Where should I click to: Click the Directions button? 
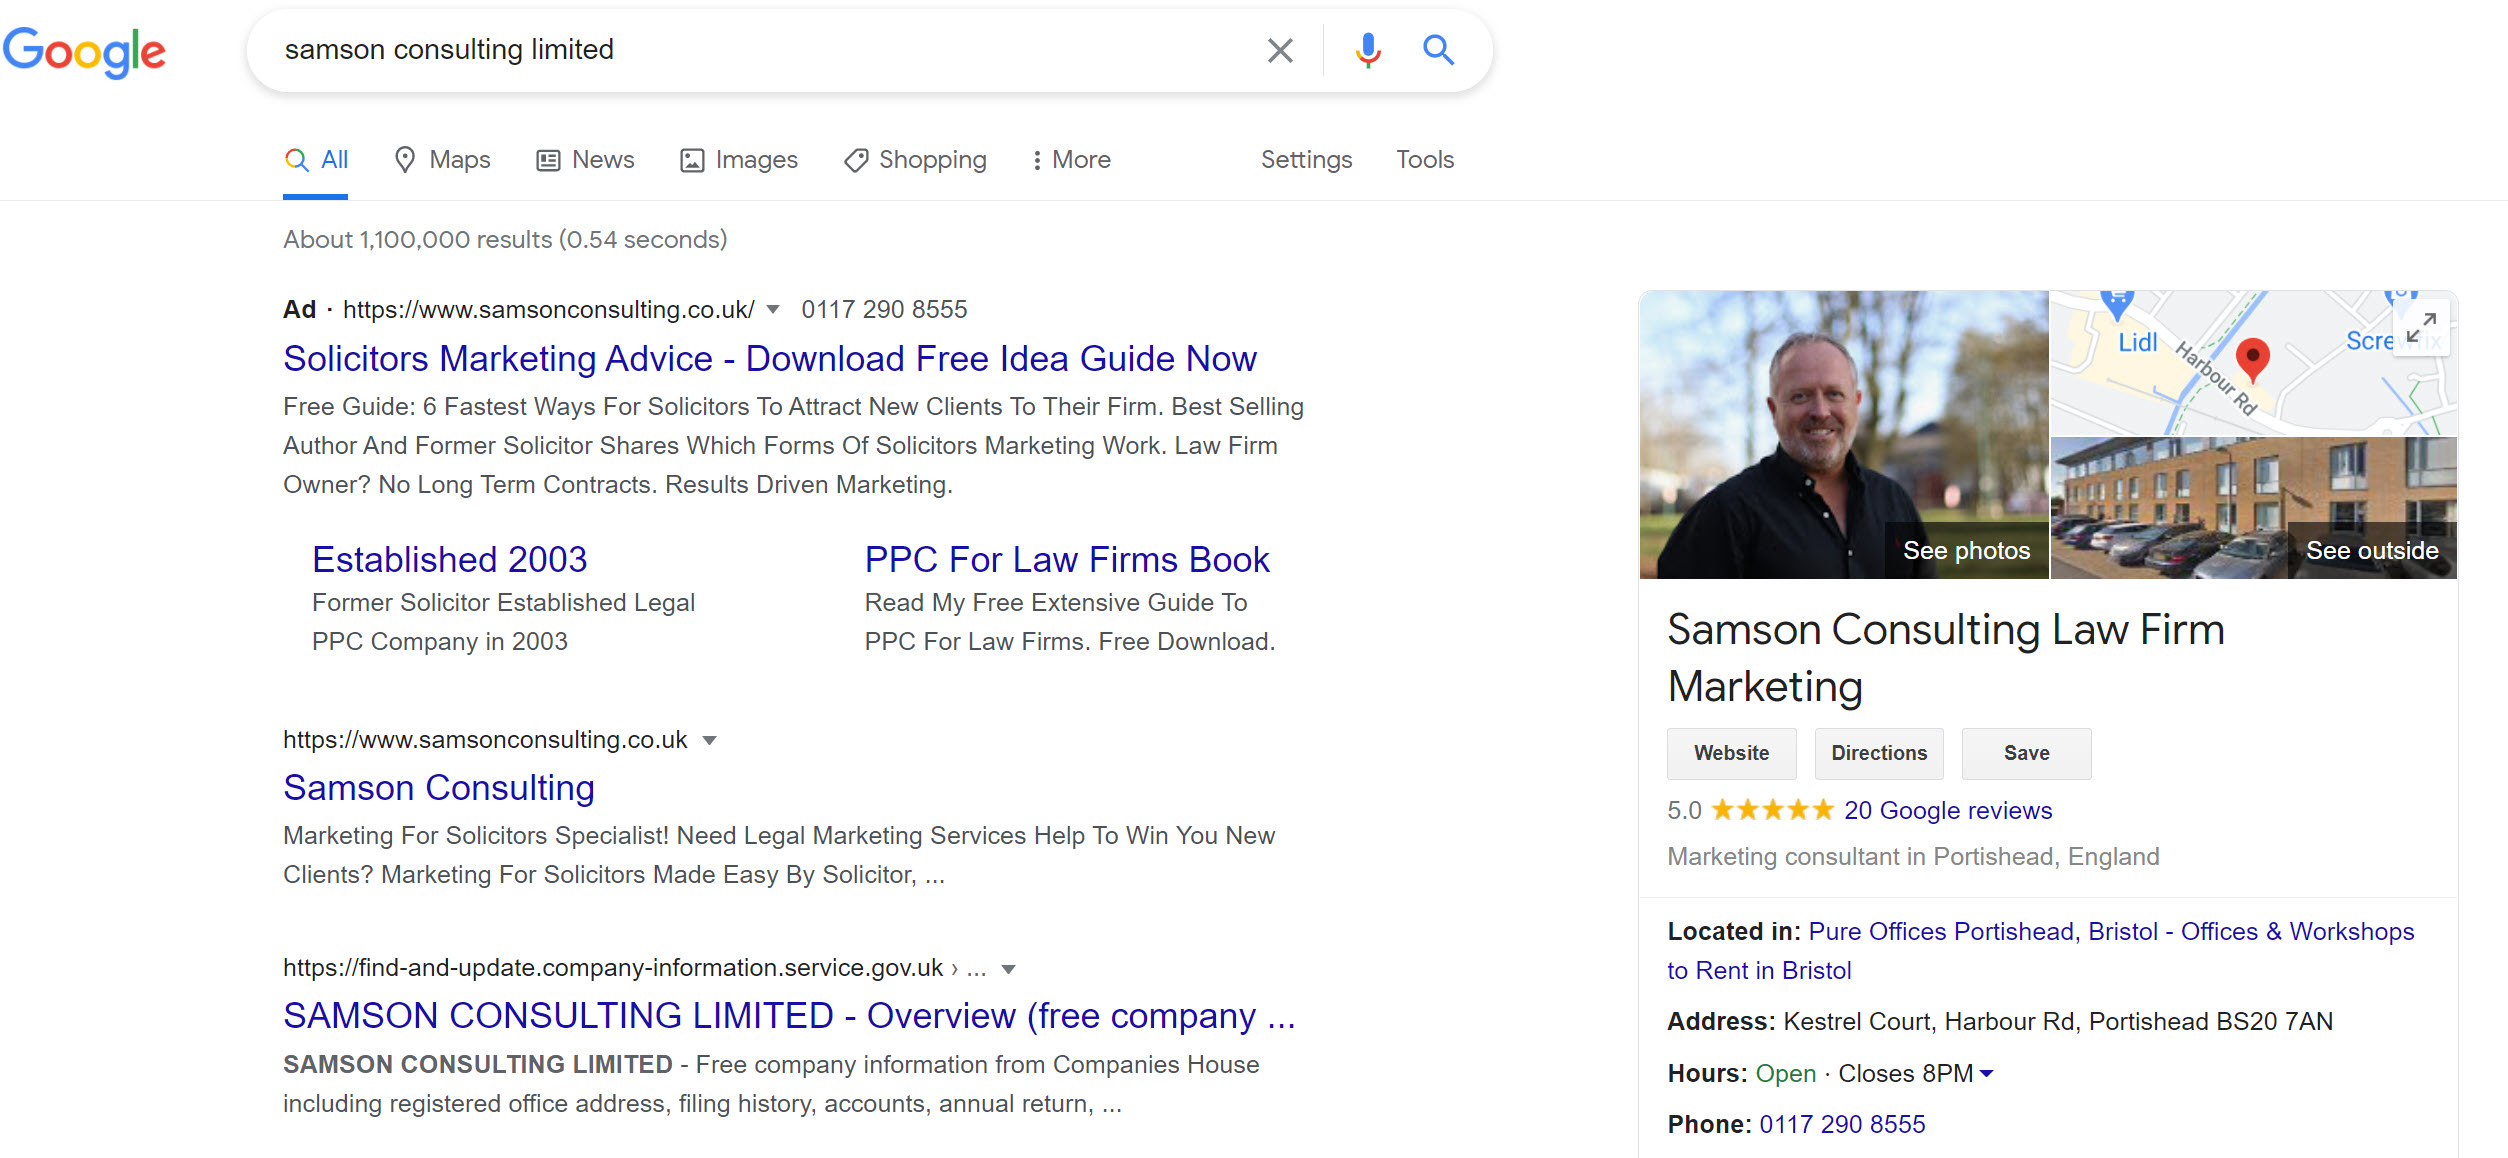click(x=1879, y=753)
